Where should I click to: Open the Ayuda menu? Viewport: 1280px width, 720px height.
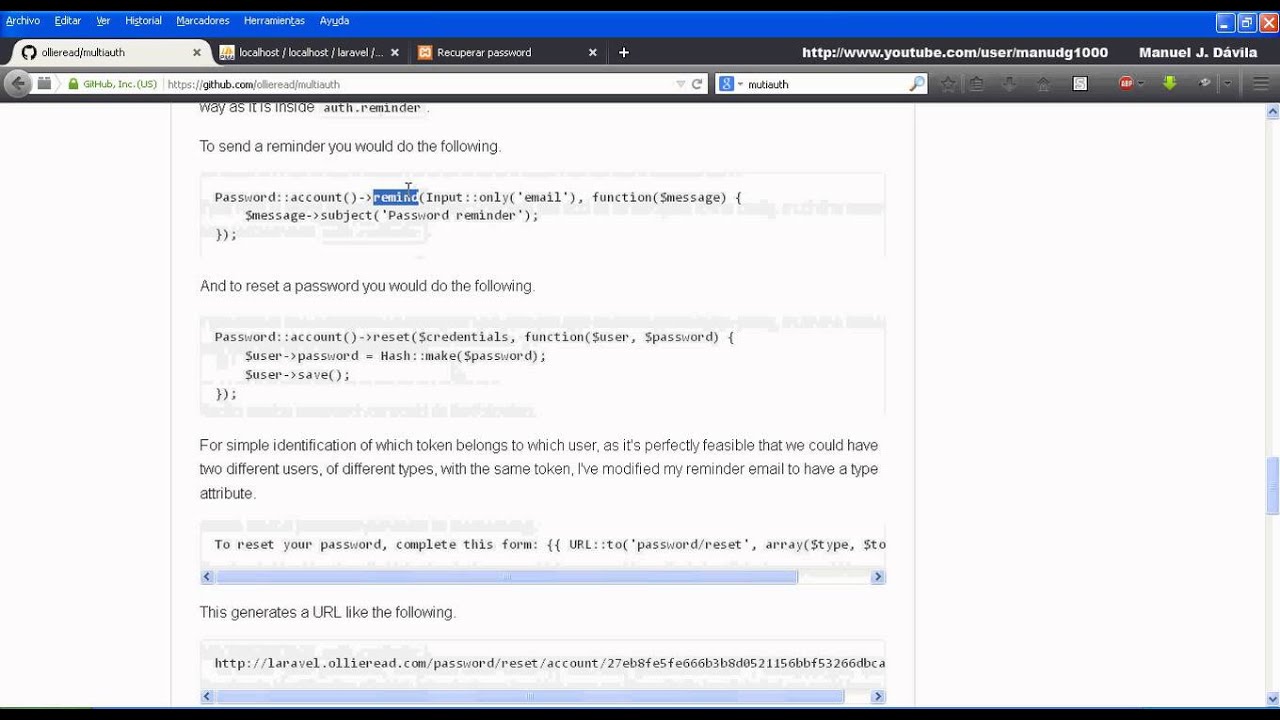(x=334, y=20)
